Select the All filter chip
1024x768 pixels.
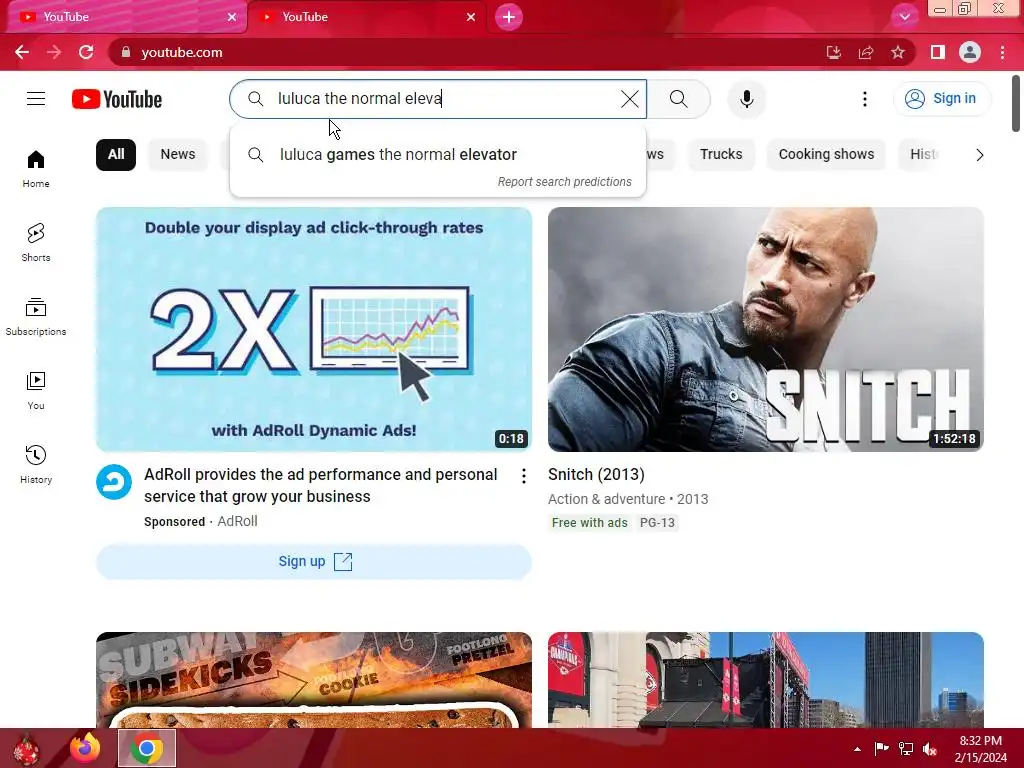[116, 155]
